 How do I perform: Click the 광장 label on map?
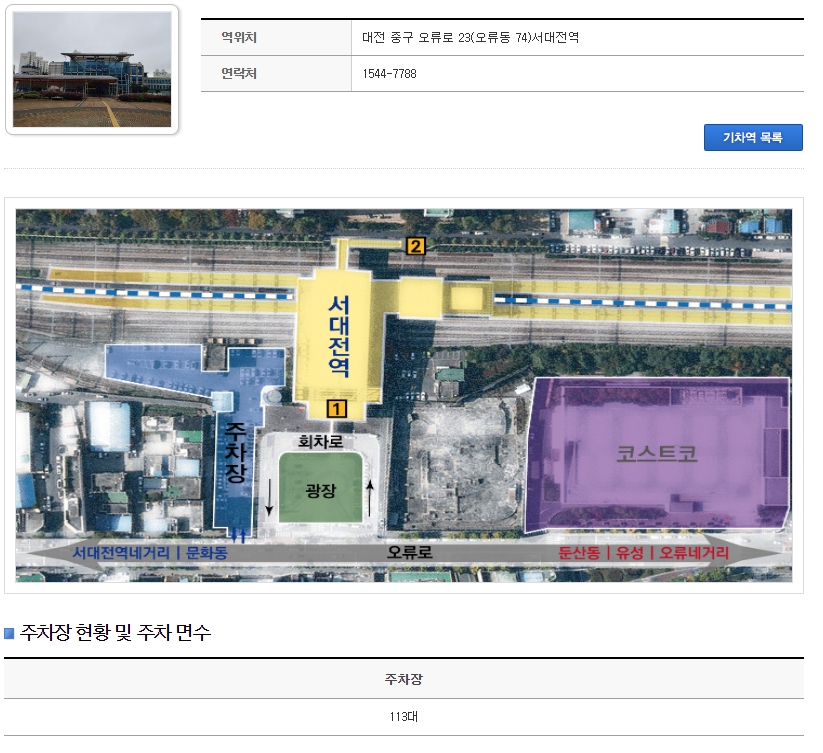tap(320, 491)
